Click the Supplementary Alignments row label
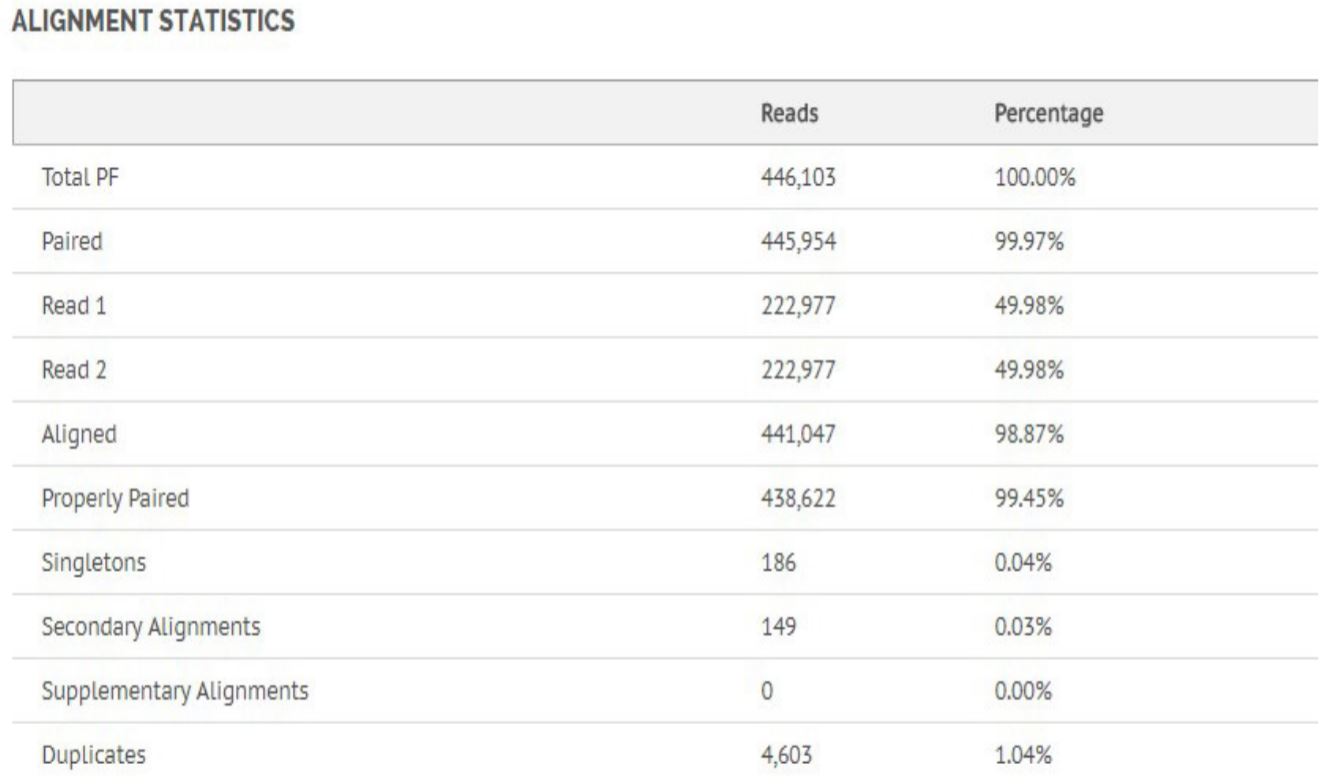This screenshot has width=1331, height=784. coord(175,691)
